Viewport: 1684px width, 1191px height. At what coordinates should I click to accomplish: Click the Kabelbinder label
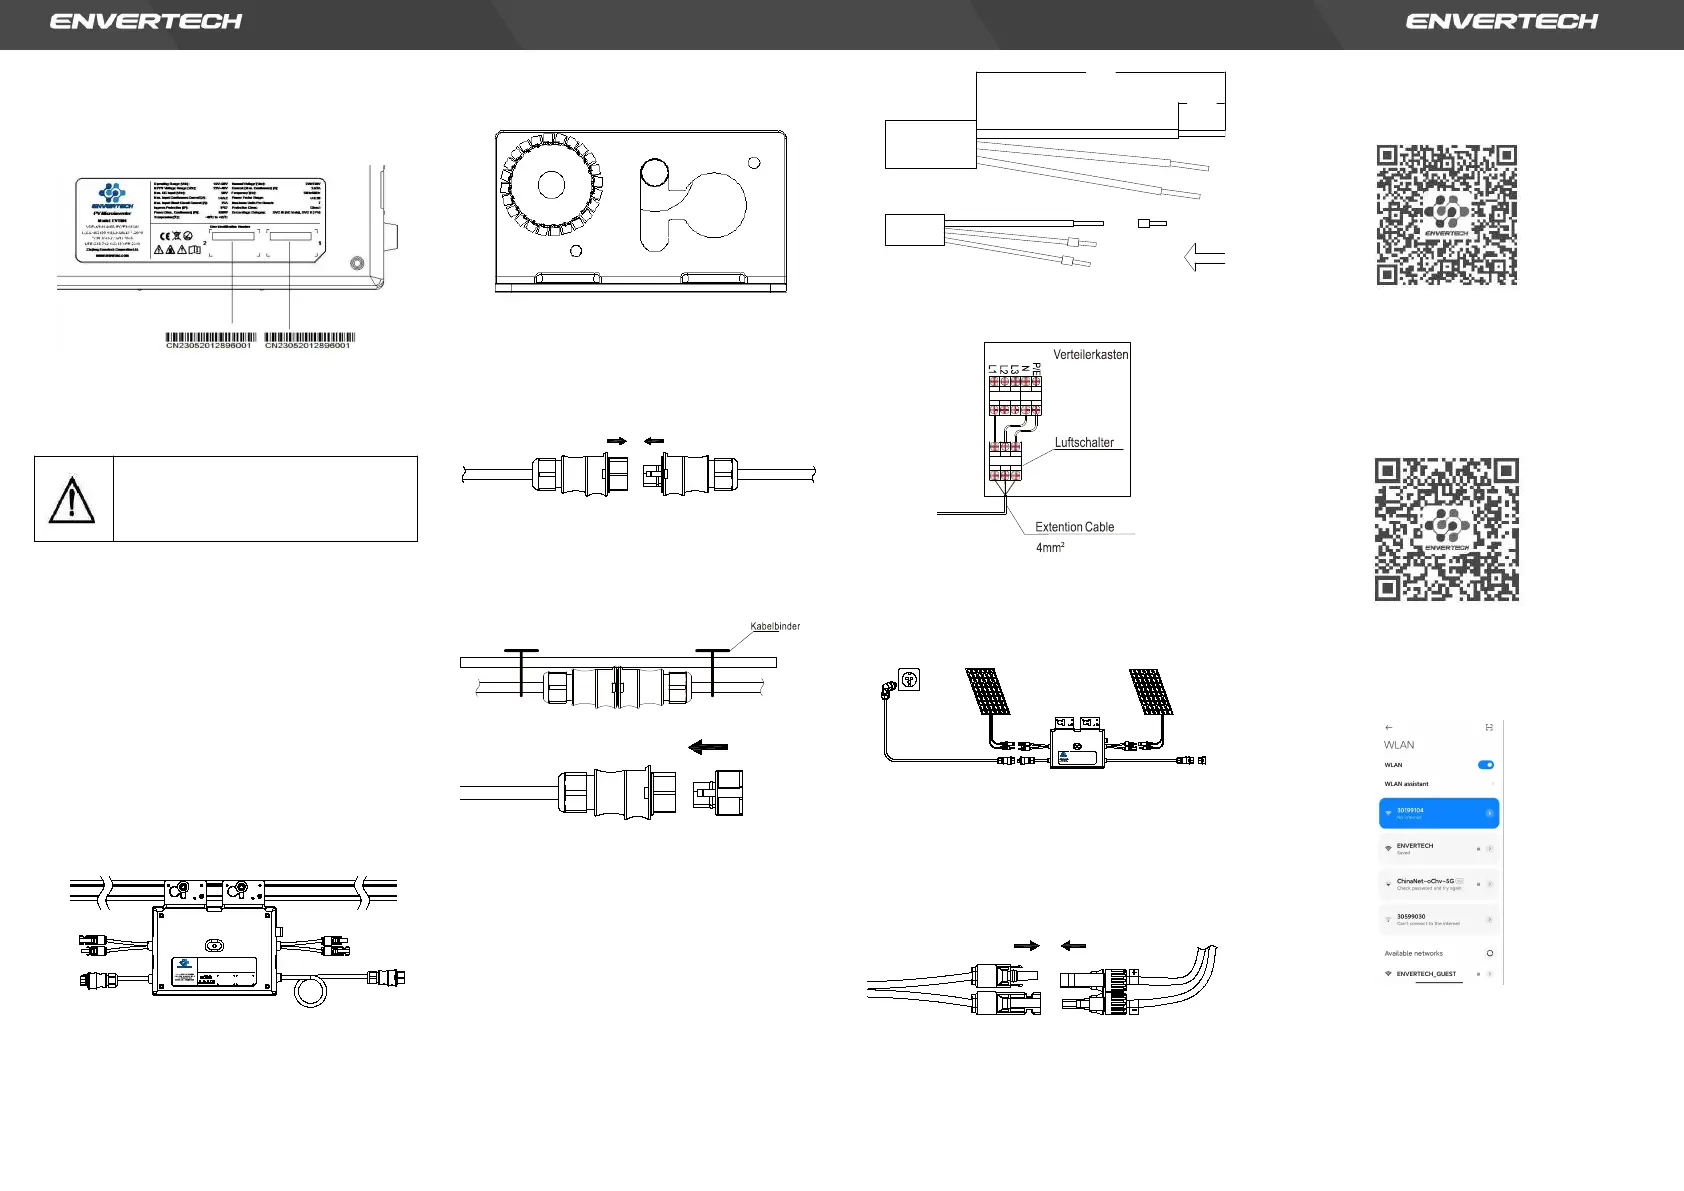coord(775,626)
